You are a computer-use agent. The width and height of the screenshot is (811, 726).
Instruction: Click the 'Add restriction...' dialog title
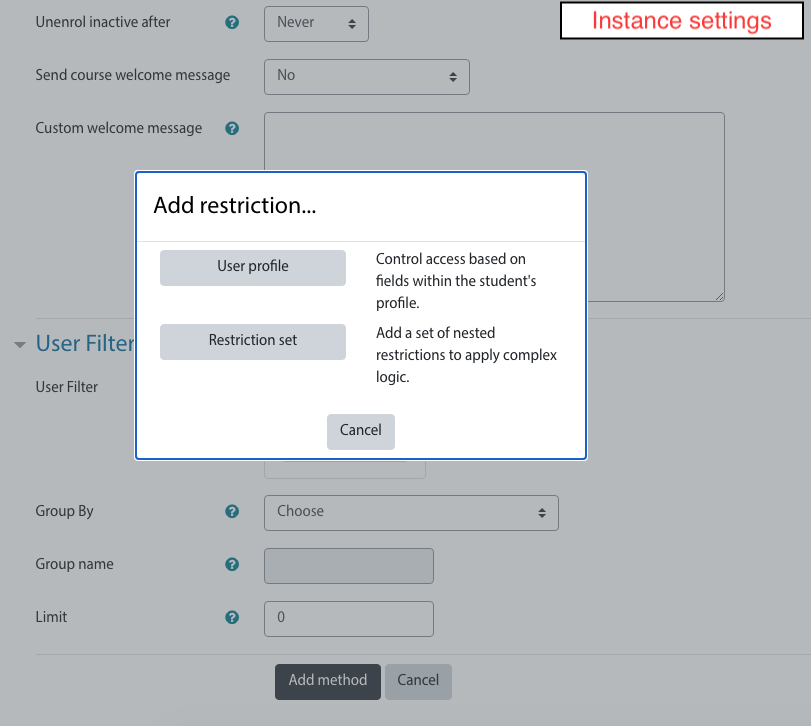pos(235,206)
